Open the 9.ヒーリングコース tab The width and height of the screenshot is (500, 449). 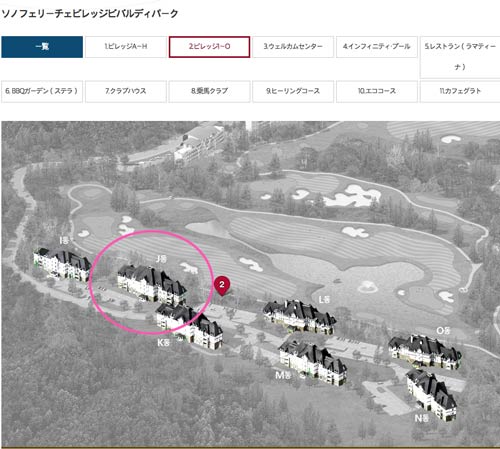[293, 91]
